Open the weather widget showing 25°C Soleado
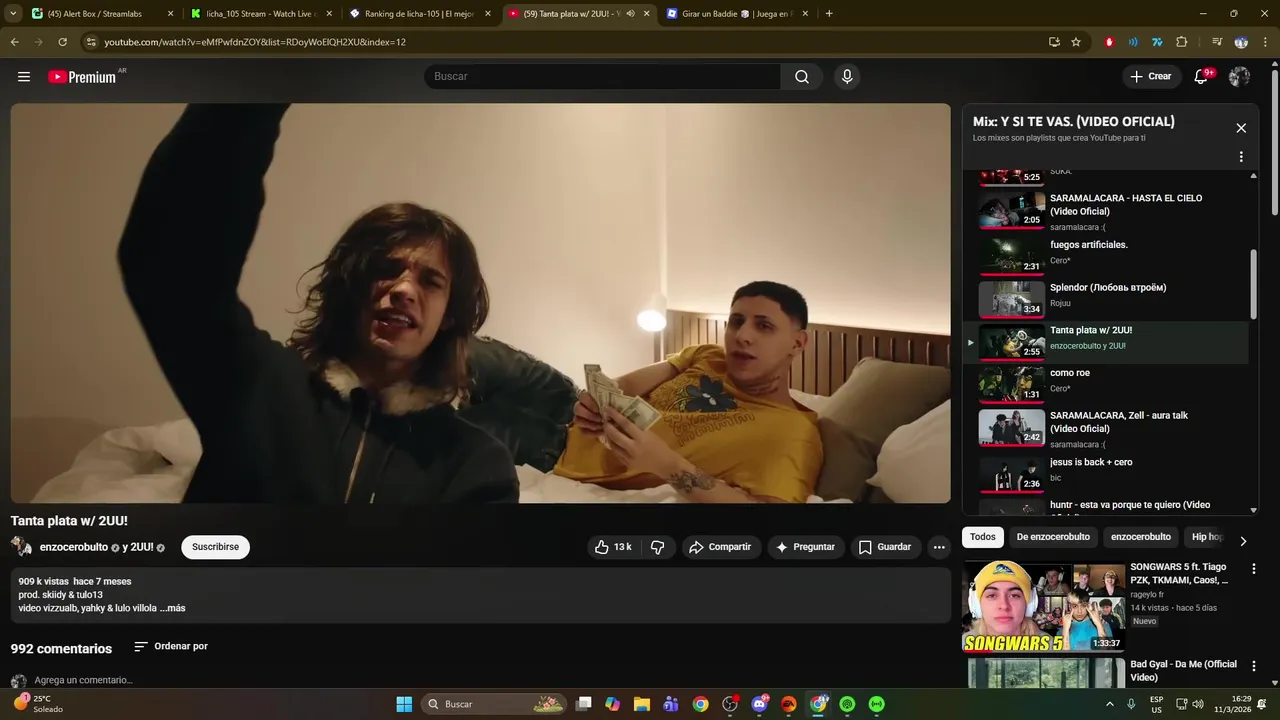This screenshot has width=1280, height=720. click(x=38, y=704)
